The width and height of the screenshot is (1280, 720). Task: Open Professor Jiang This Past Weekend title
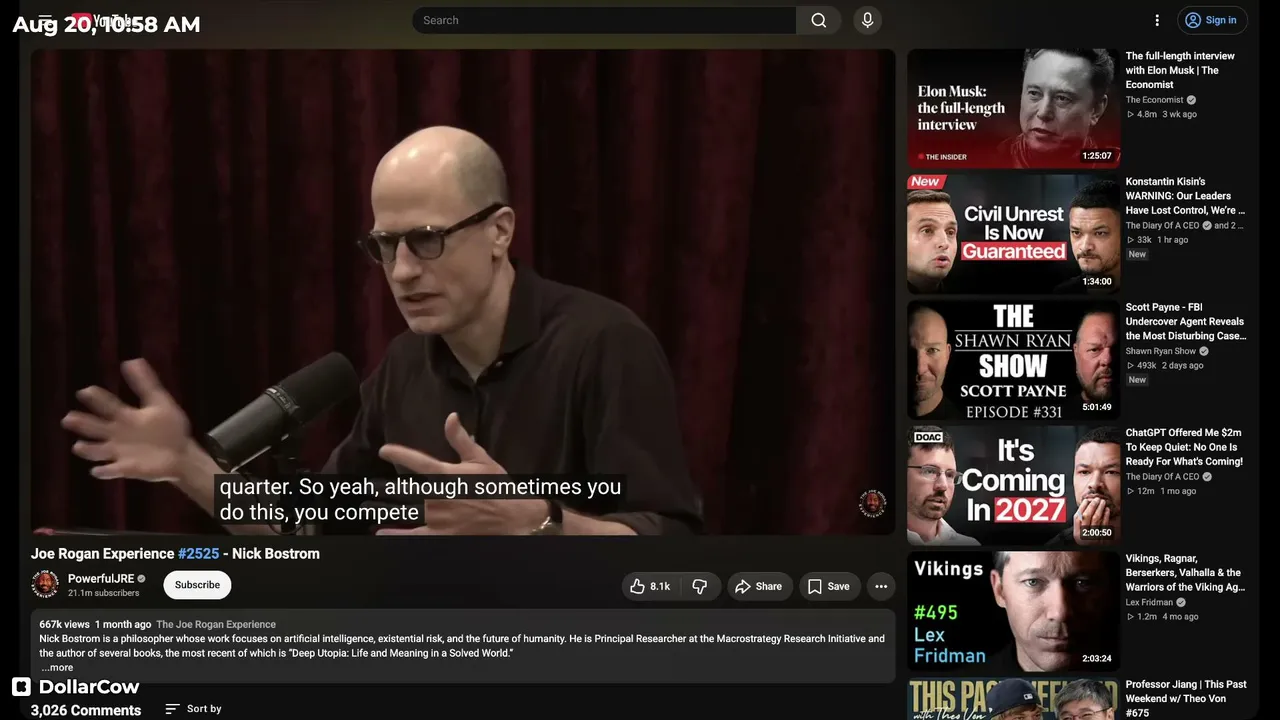coord(1186,698)
